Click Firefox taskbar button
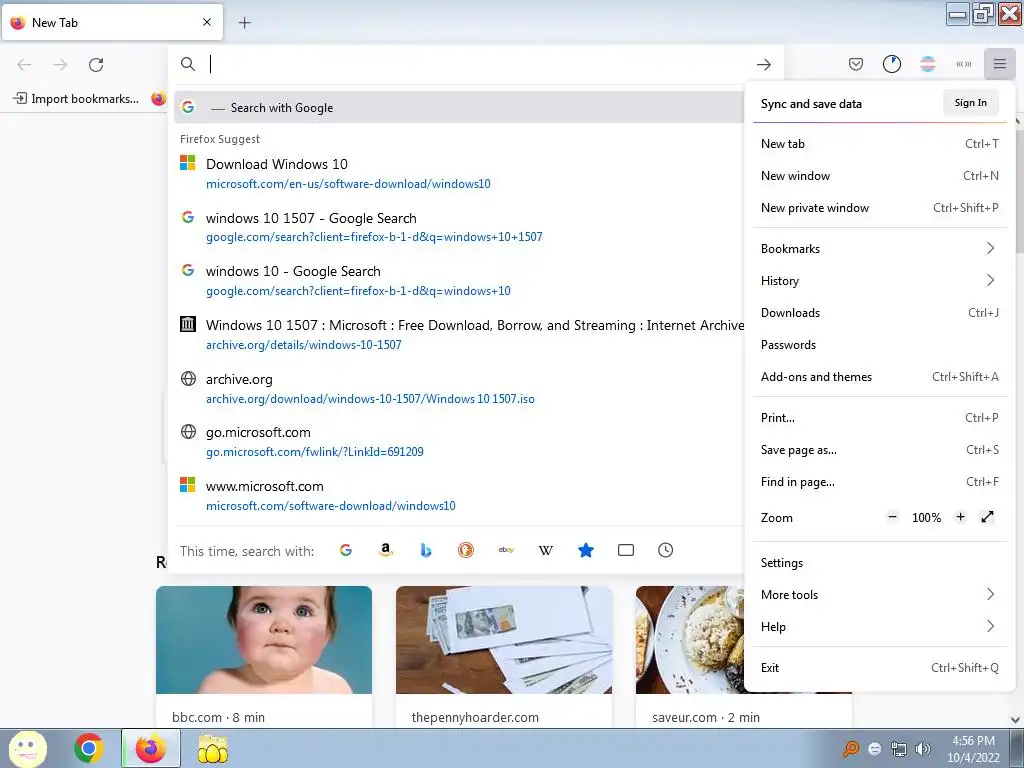The width and height of the screenshot is (1024, 768). pyautogui.click(x=151, y=748)
